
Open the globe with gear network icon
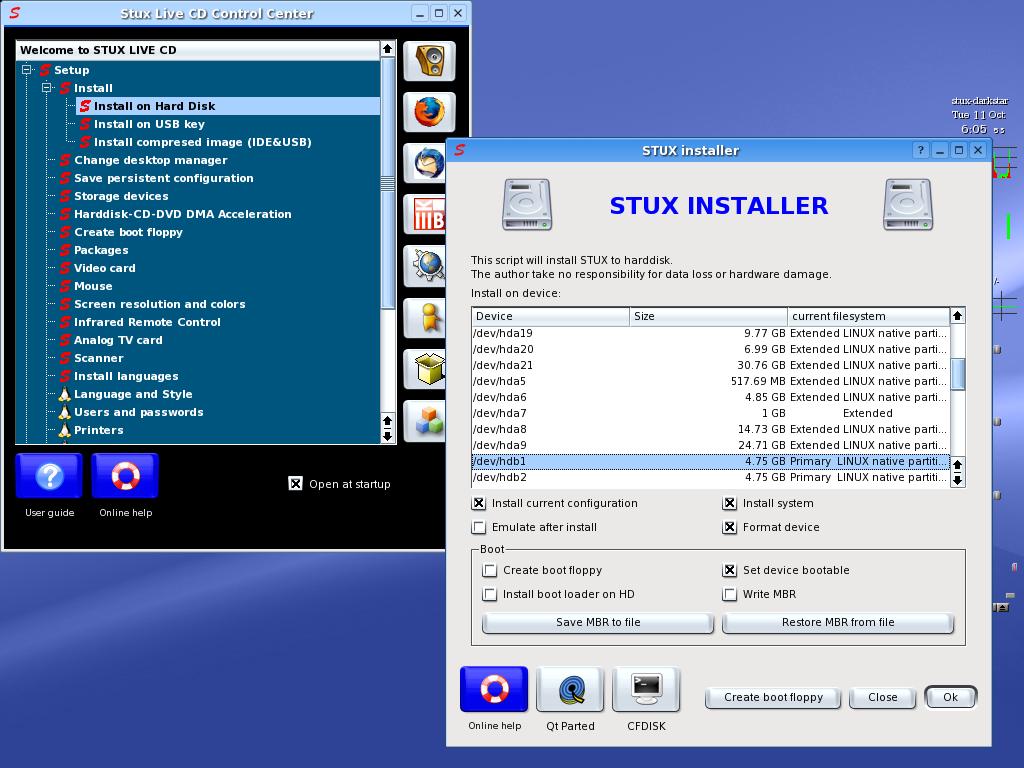pos(425,266)
